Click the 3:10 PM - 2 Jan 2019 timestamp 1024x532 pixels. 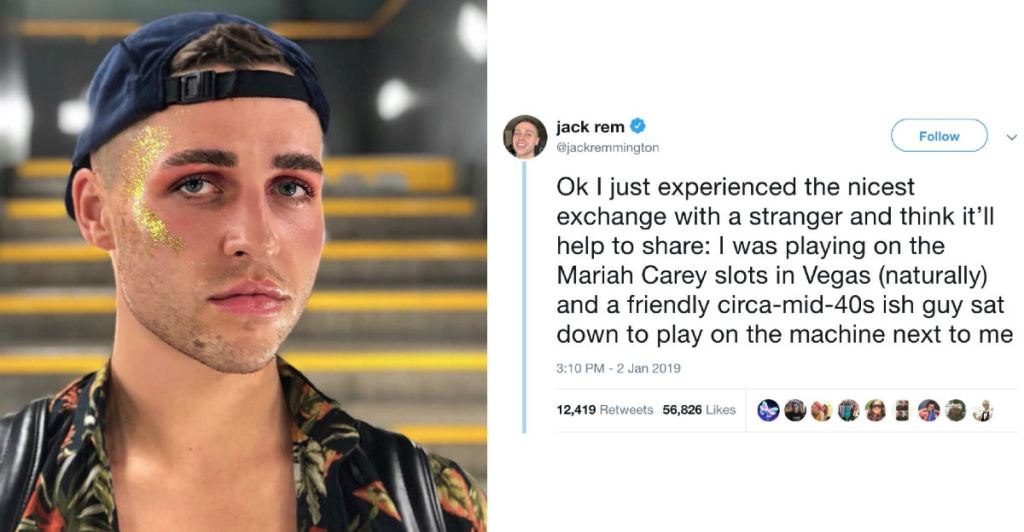(x=618, y=368)
